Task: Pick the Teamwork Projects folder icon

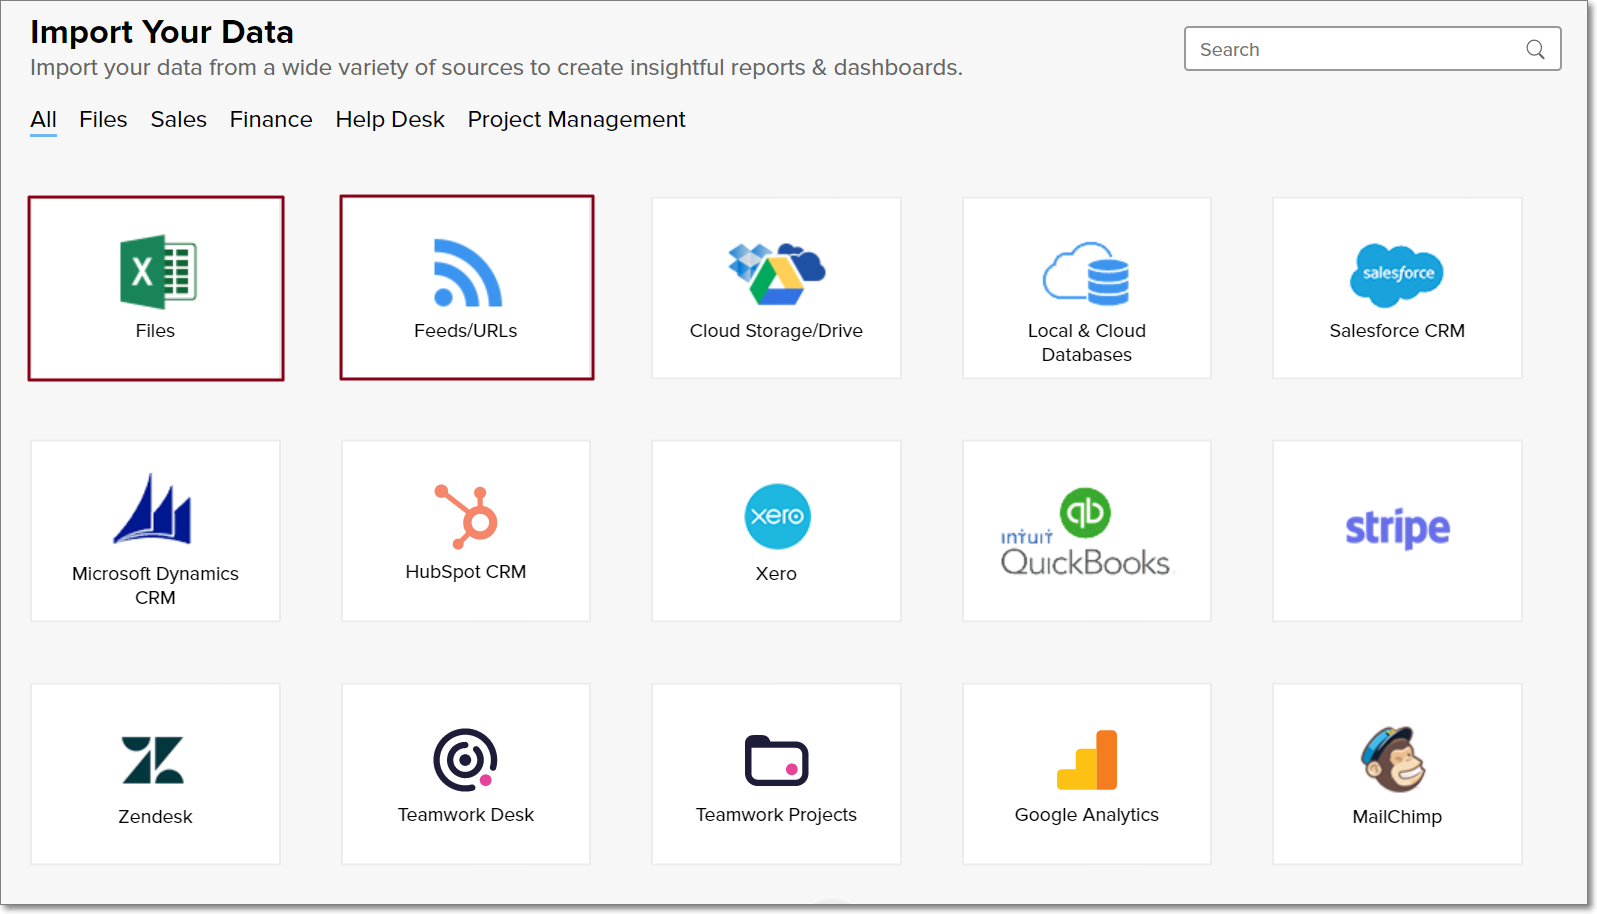Action: (x=776, y=761)
